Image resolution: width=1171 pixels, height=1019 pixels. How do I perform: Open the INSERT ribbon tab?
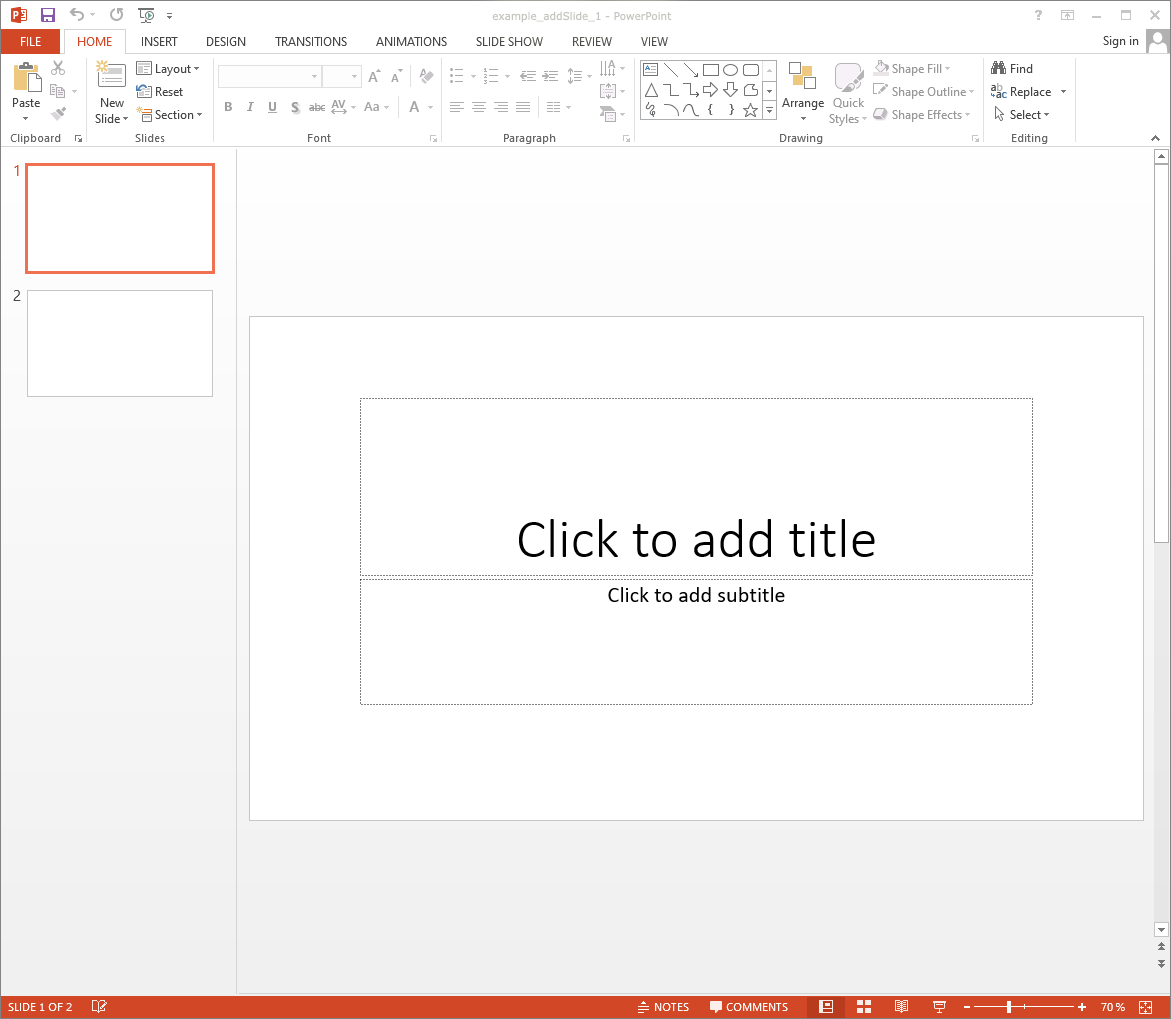pos(159,42)
